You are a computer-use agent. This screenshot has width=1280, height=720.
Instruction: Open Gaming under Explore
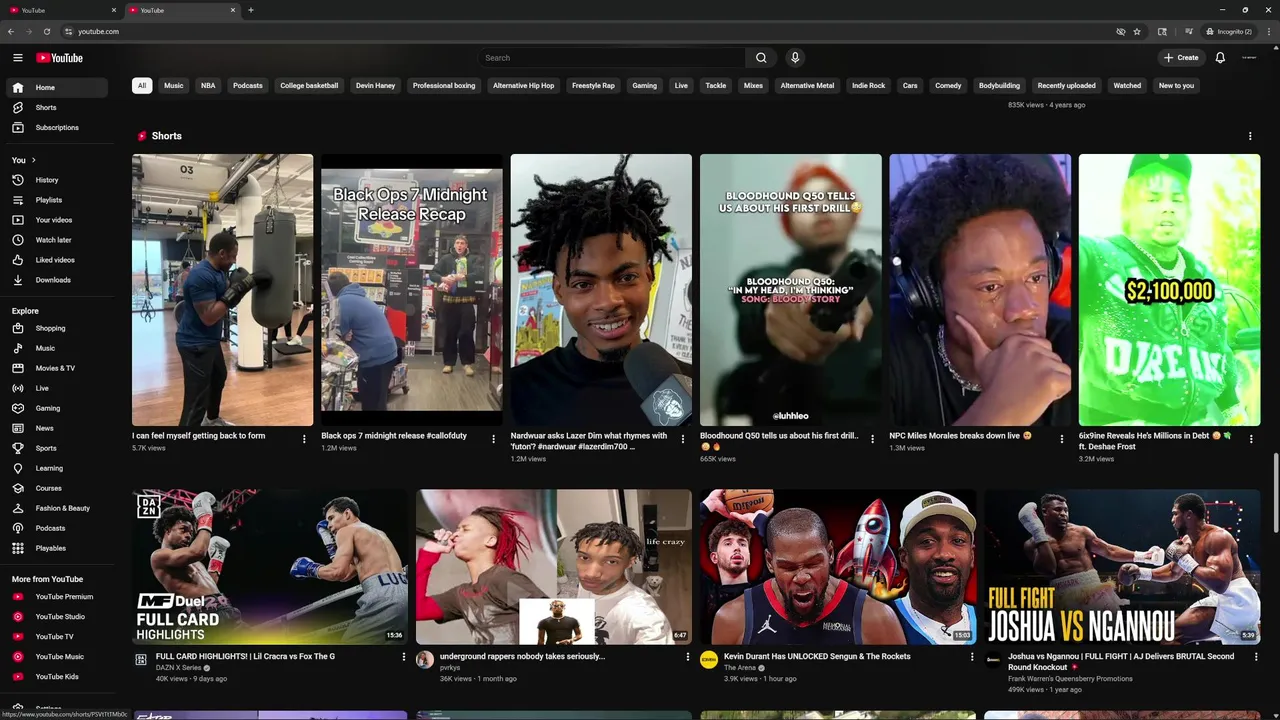pos(56,408)
